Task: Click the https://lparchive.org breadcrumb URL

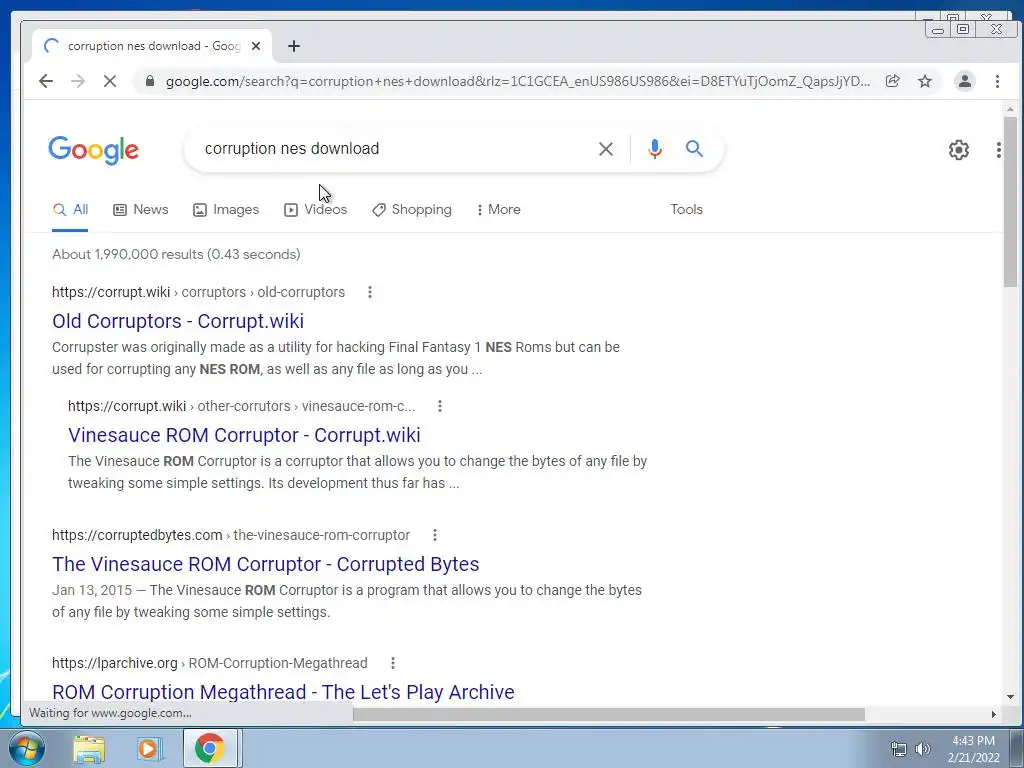Action: (210, 664)
